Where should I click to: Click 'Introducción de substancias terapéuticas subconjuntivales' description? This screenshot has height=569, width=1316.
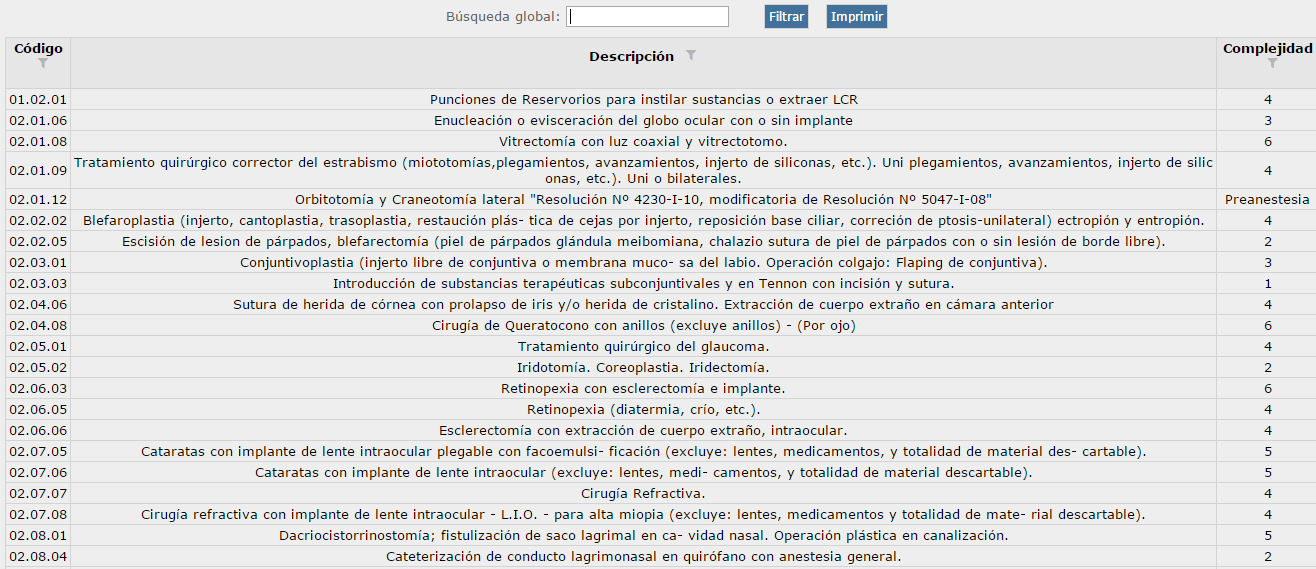[x=644, y=284]
